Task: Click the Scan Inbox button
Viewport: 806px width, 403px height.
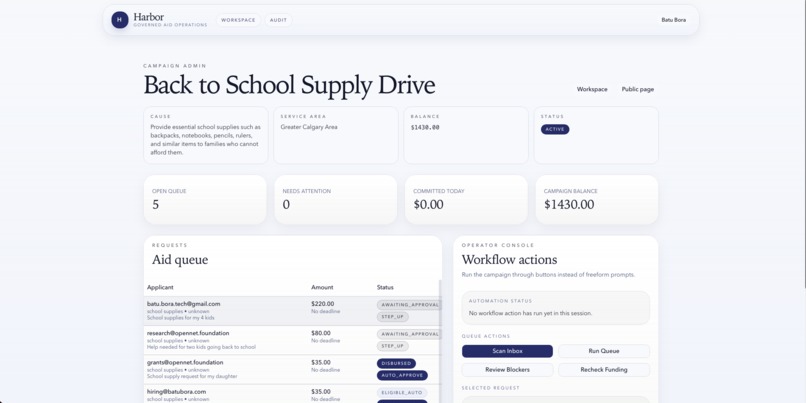Action: point(507,351)
